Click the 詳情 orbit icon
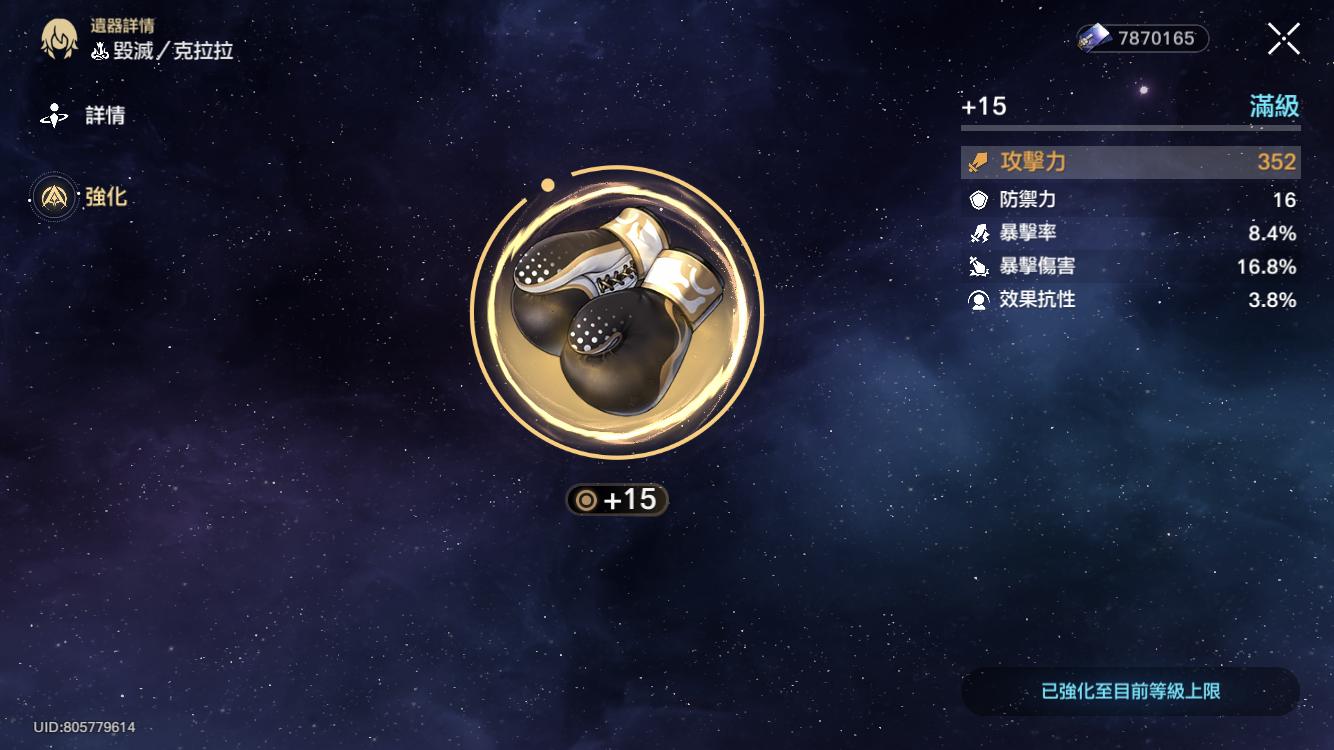This screenshot has height=750, width=1334. 53,116
